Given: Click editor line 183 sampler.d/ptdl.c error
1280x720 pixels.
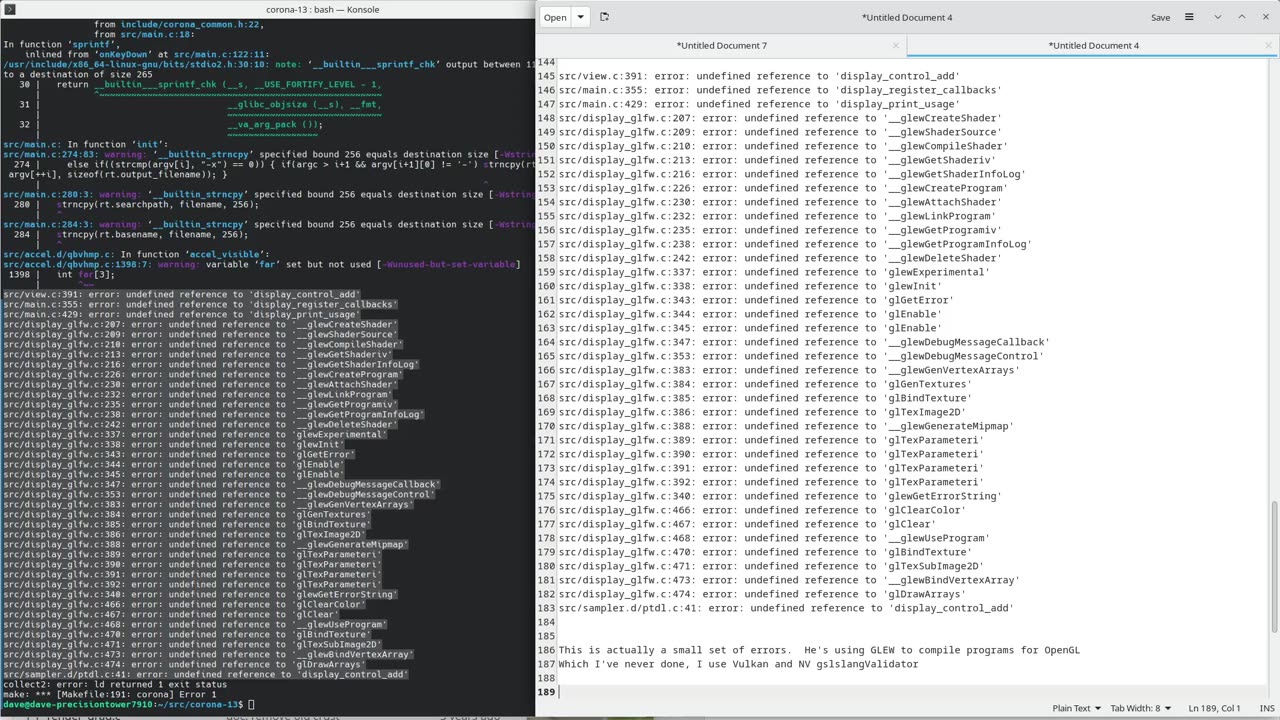Looking at the screenshot, I should point(786,608).
